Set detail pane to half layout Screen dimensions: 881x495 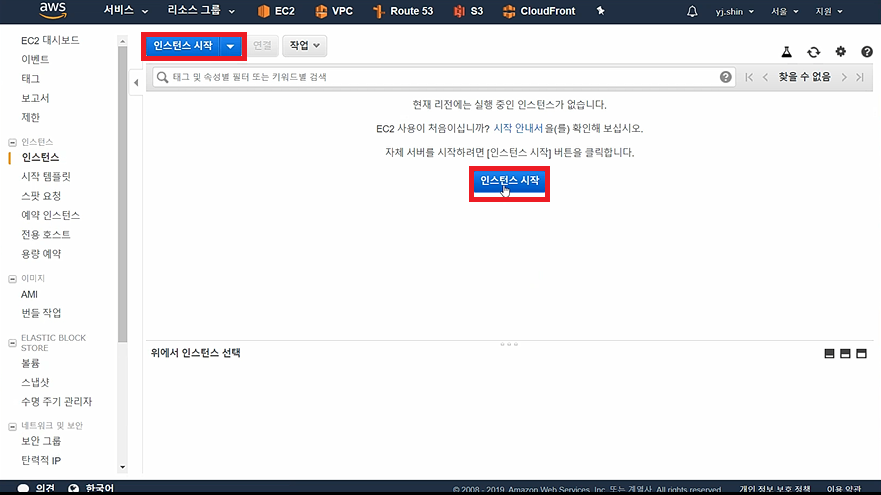[x=845, y=353]
